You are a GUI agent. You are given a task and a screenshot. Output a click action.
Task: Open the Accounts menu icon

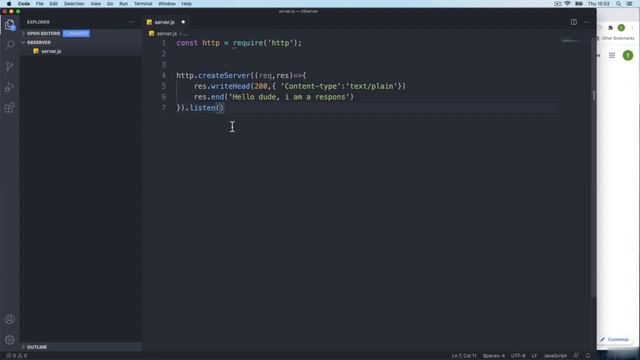[10, 319]
